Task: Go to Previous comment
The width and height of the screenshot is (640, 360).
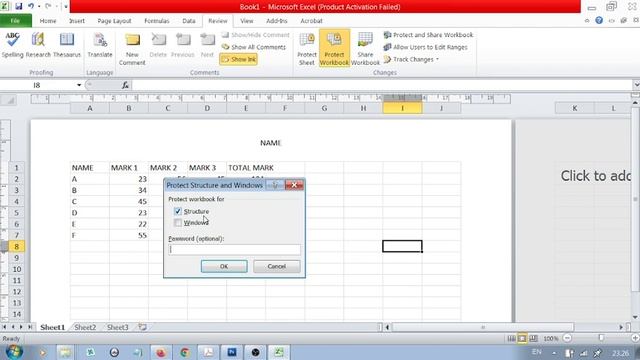Action: click(x=183, y=45)
